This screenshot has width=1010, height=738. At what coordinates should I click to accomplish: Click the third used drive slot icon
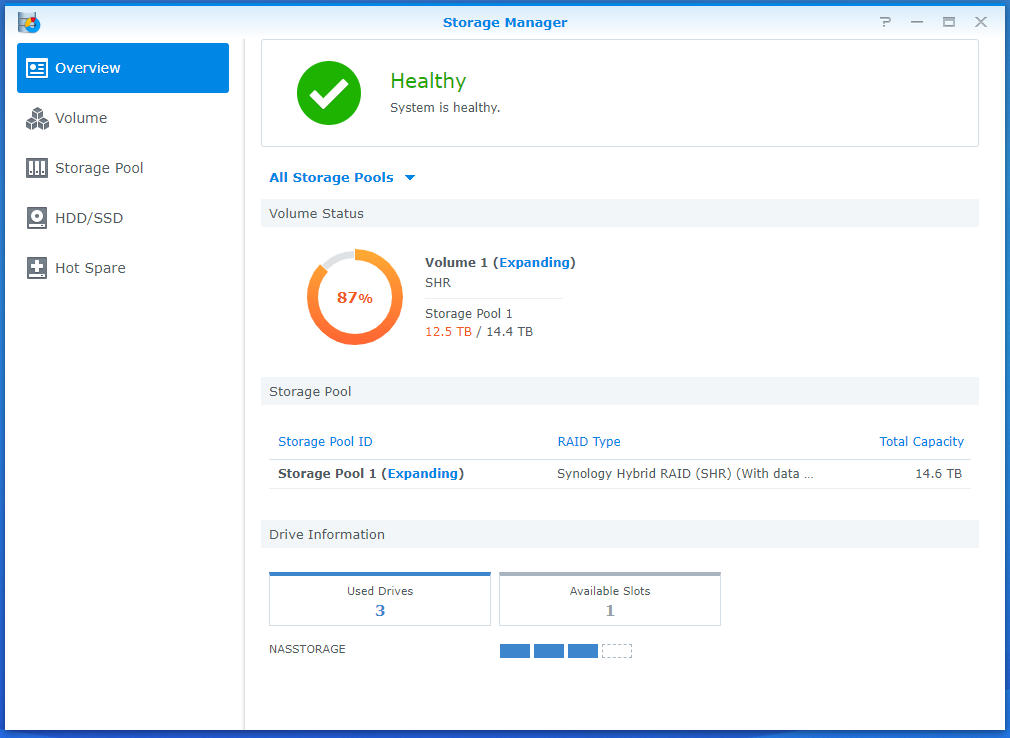click(582, 650)
